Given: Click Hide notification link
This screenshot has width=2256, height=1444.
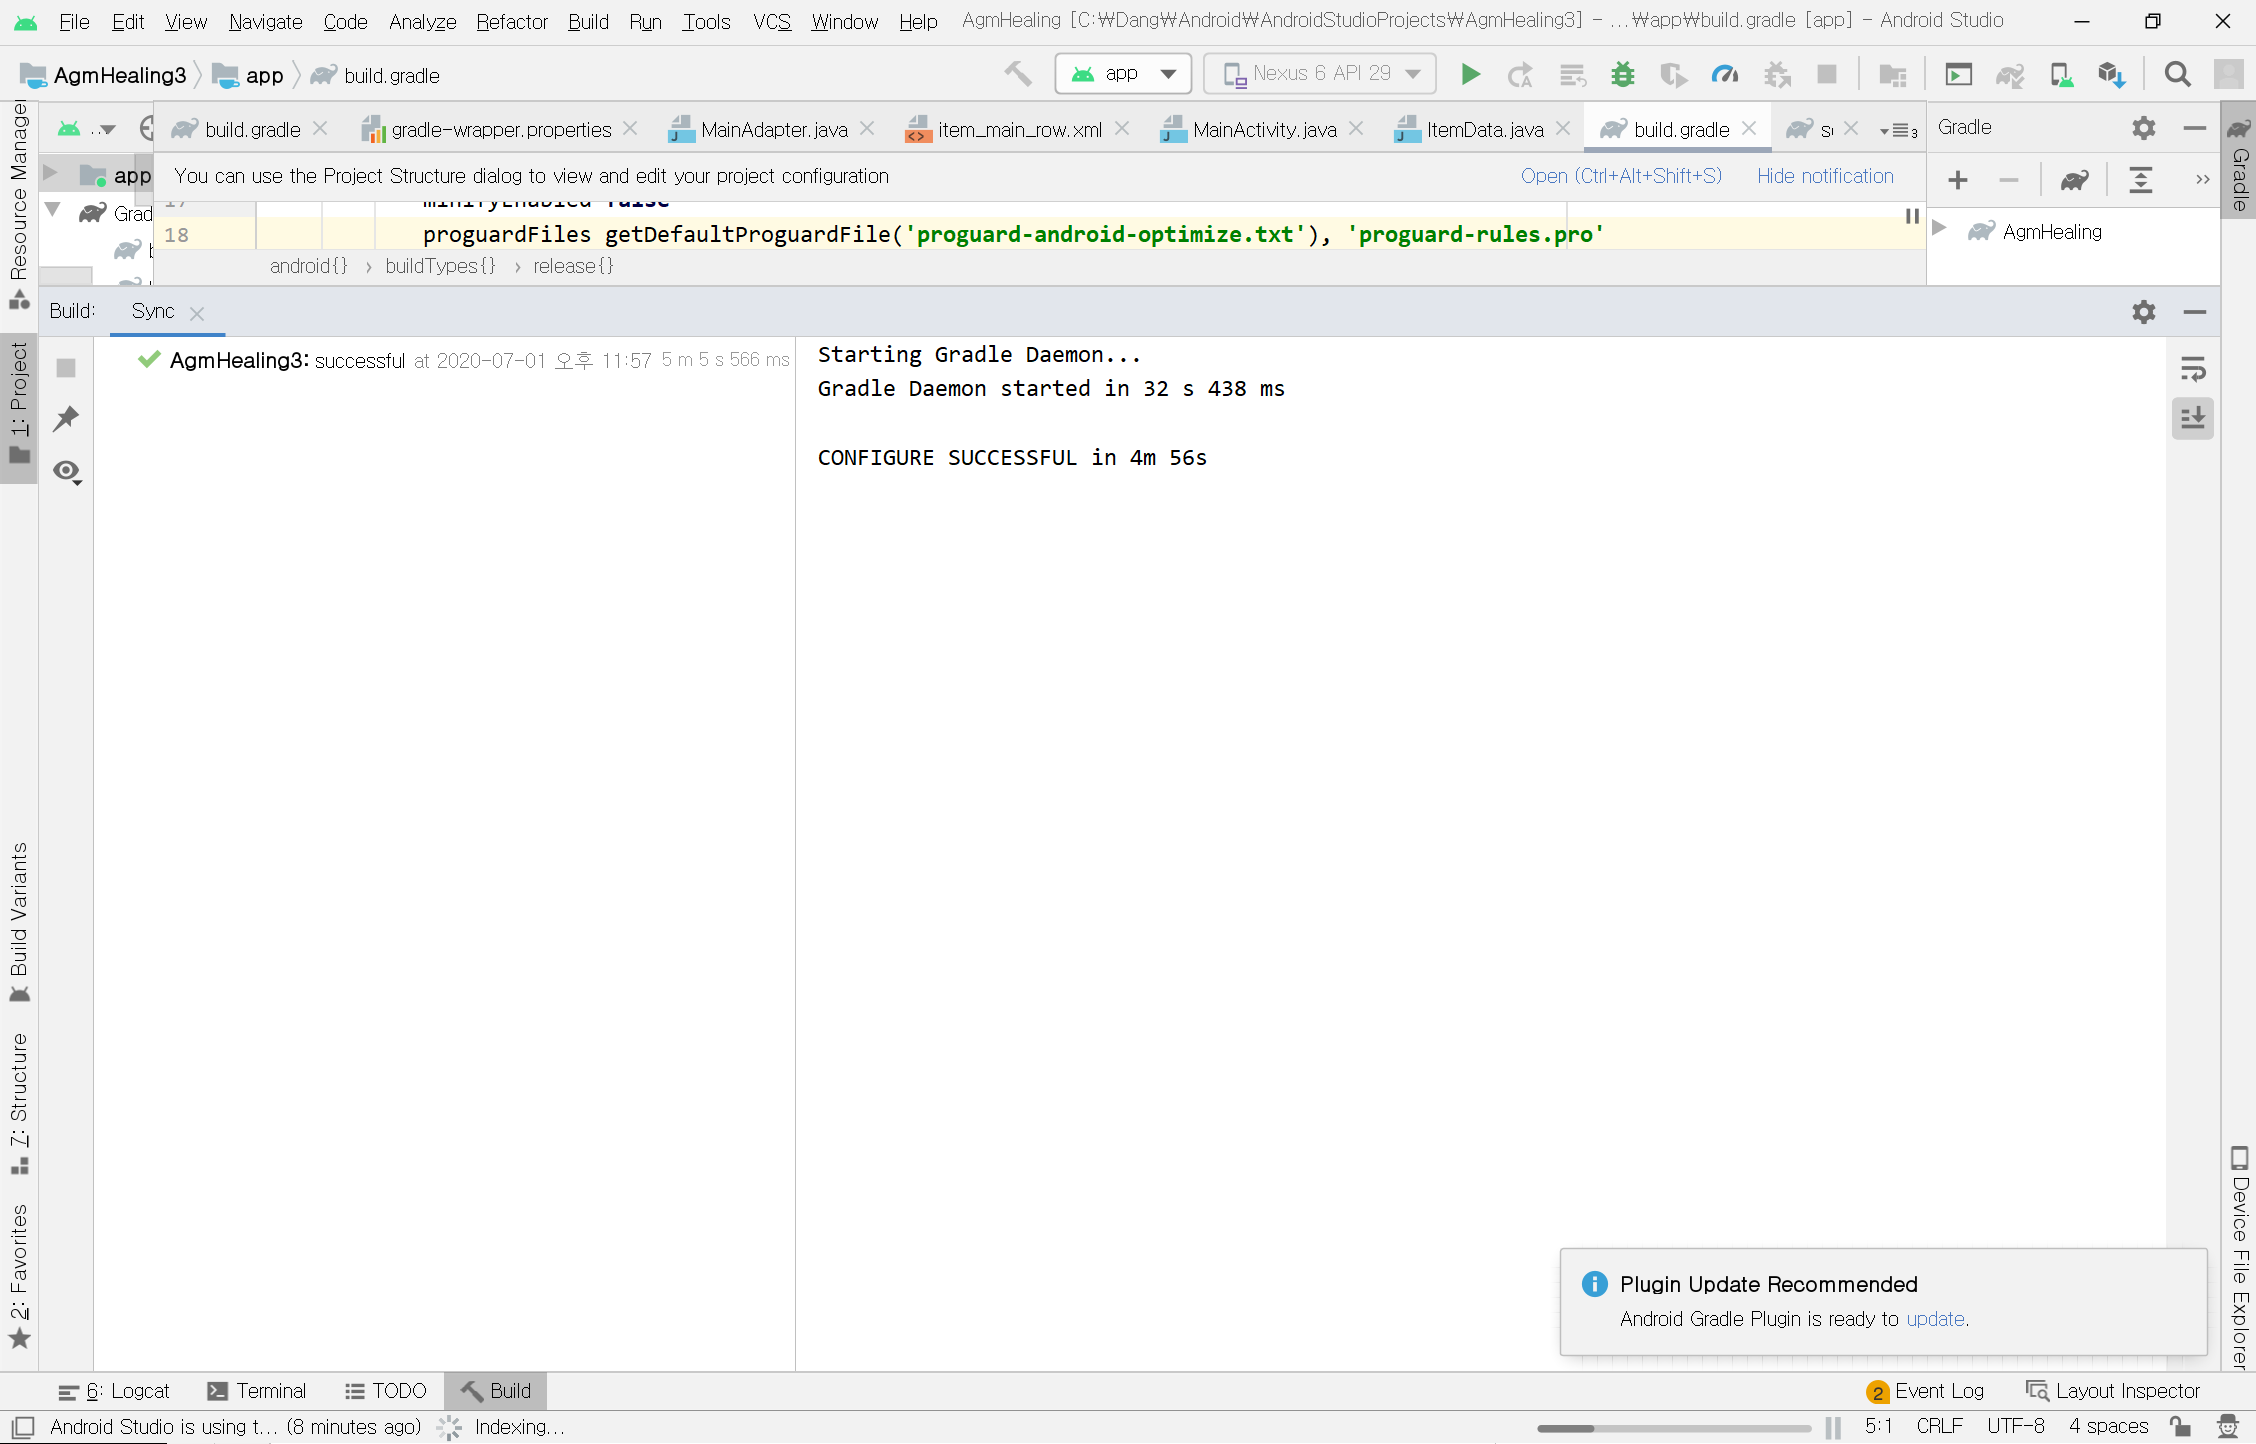Looking at the screenshot, I should [1825, 176].
